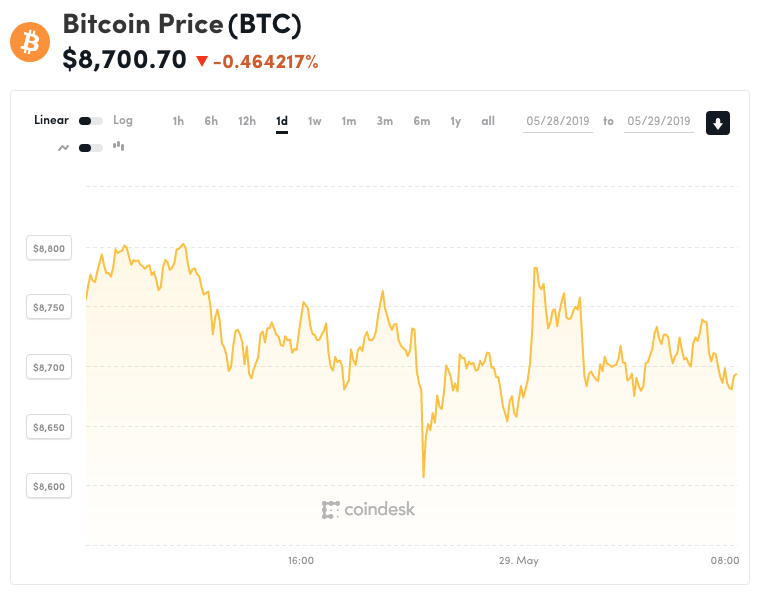Download the chart data with arrow button

click(717, 123)
